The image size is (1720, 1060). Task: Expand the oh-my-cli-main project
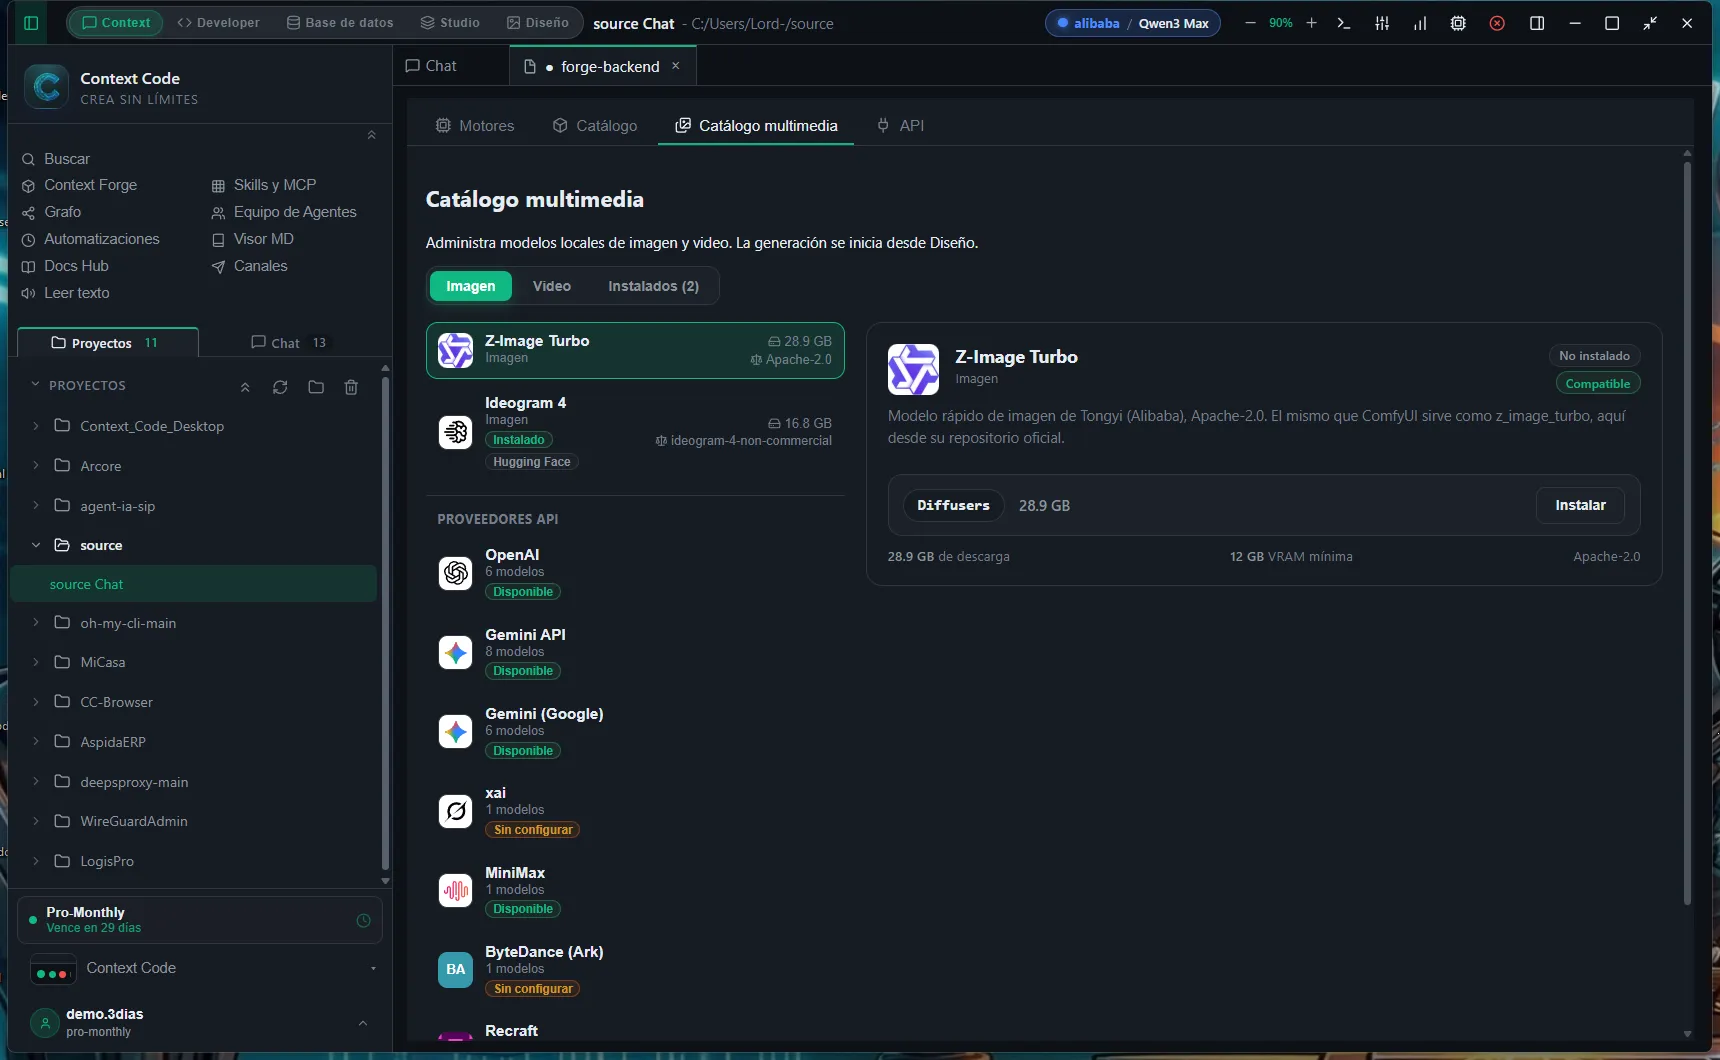36,622
